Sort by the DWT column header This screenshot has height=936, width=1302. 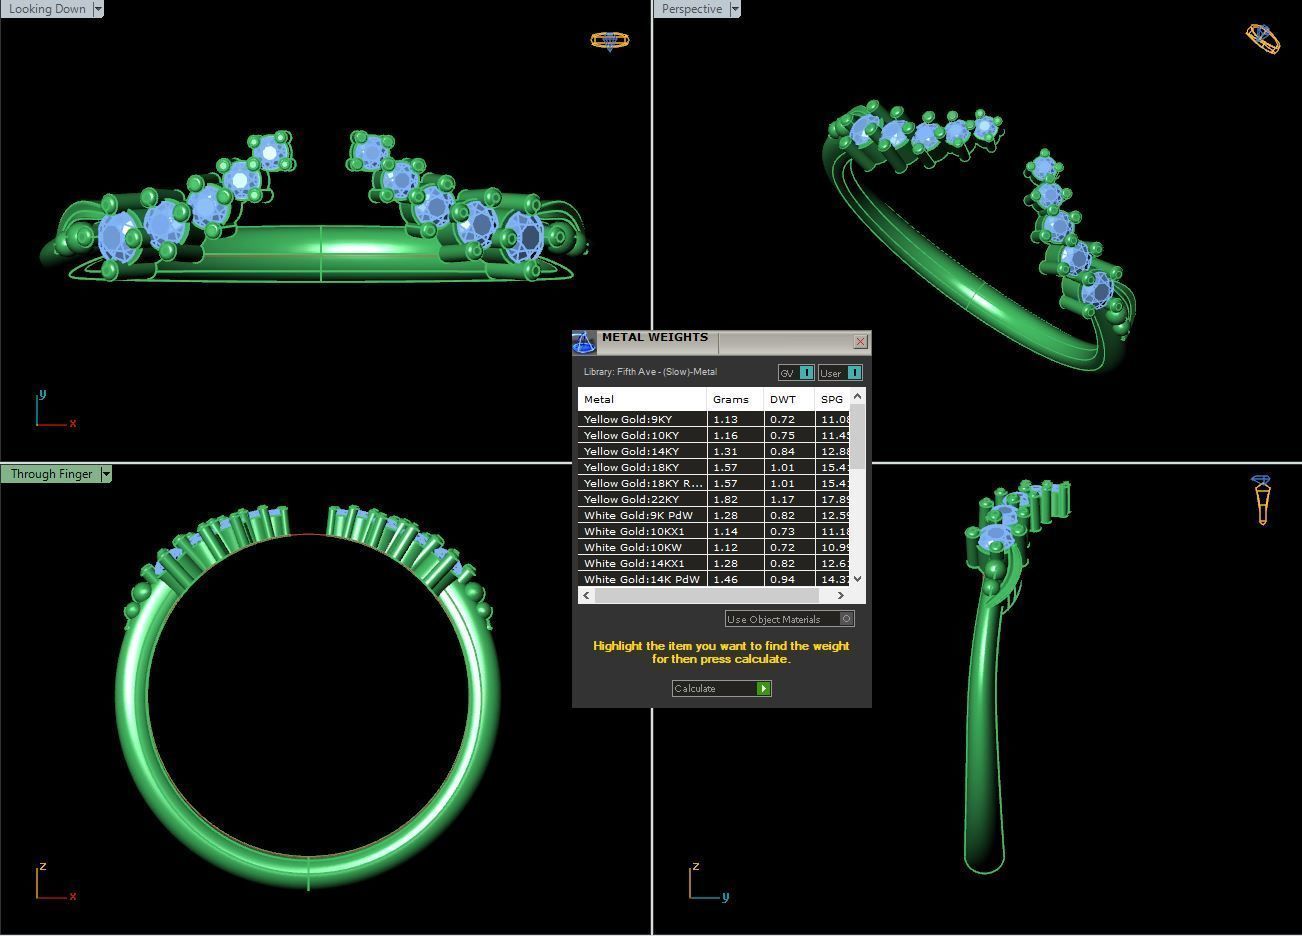pyautogui.click(x=789, y=399)
